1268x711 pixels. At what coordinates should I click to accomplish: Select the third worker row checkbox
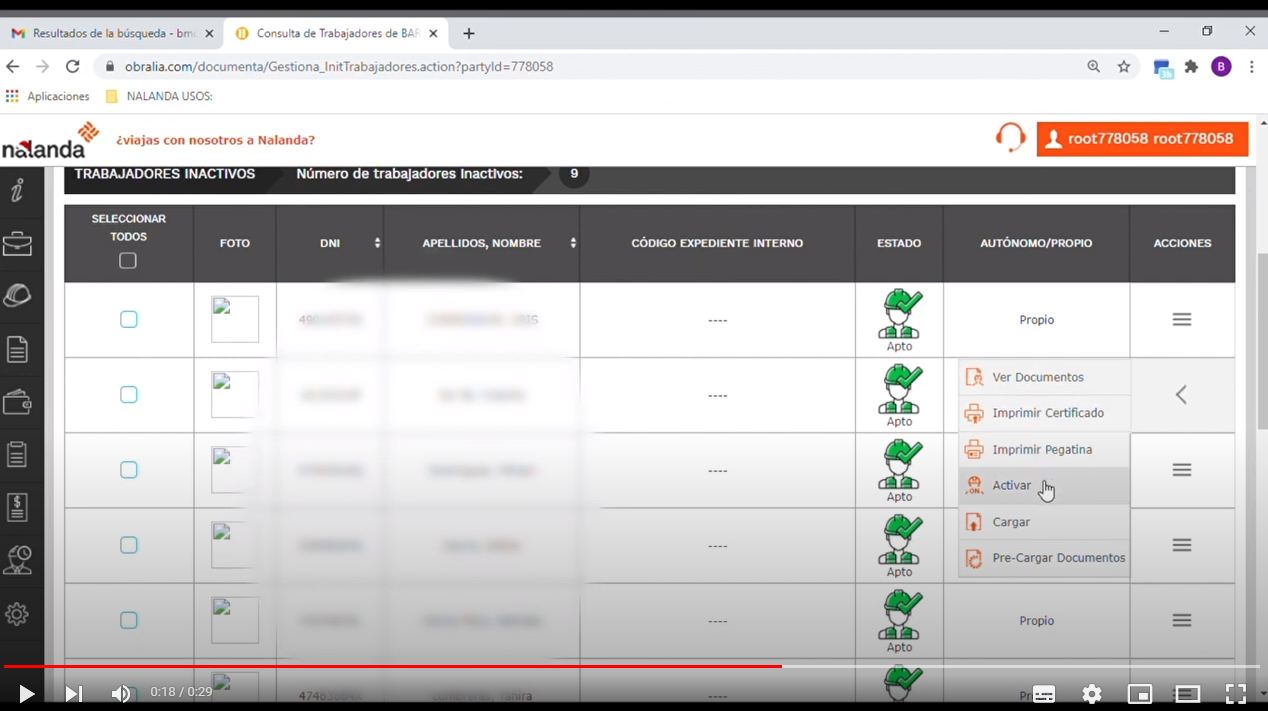[x=129, y=470]
